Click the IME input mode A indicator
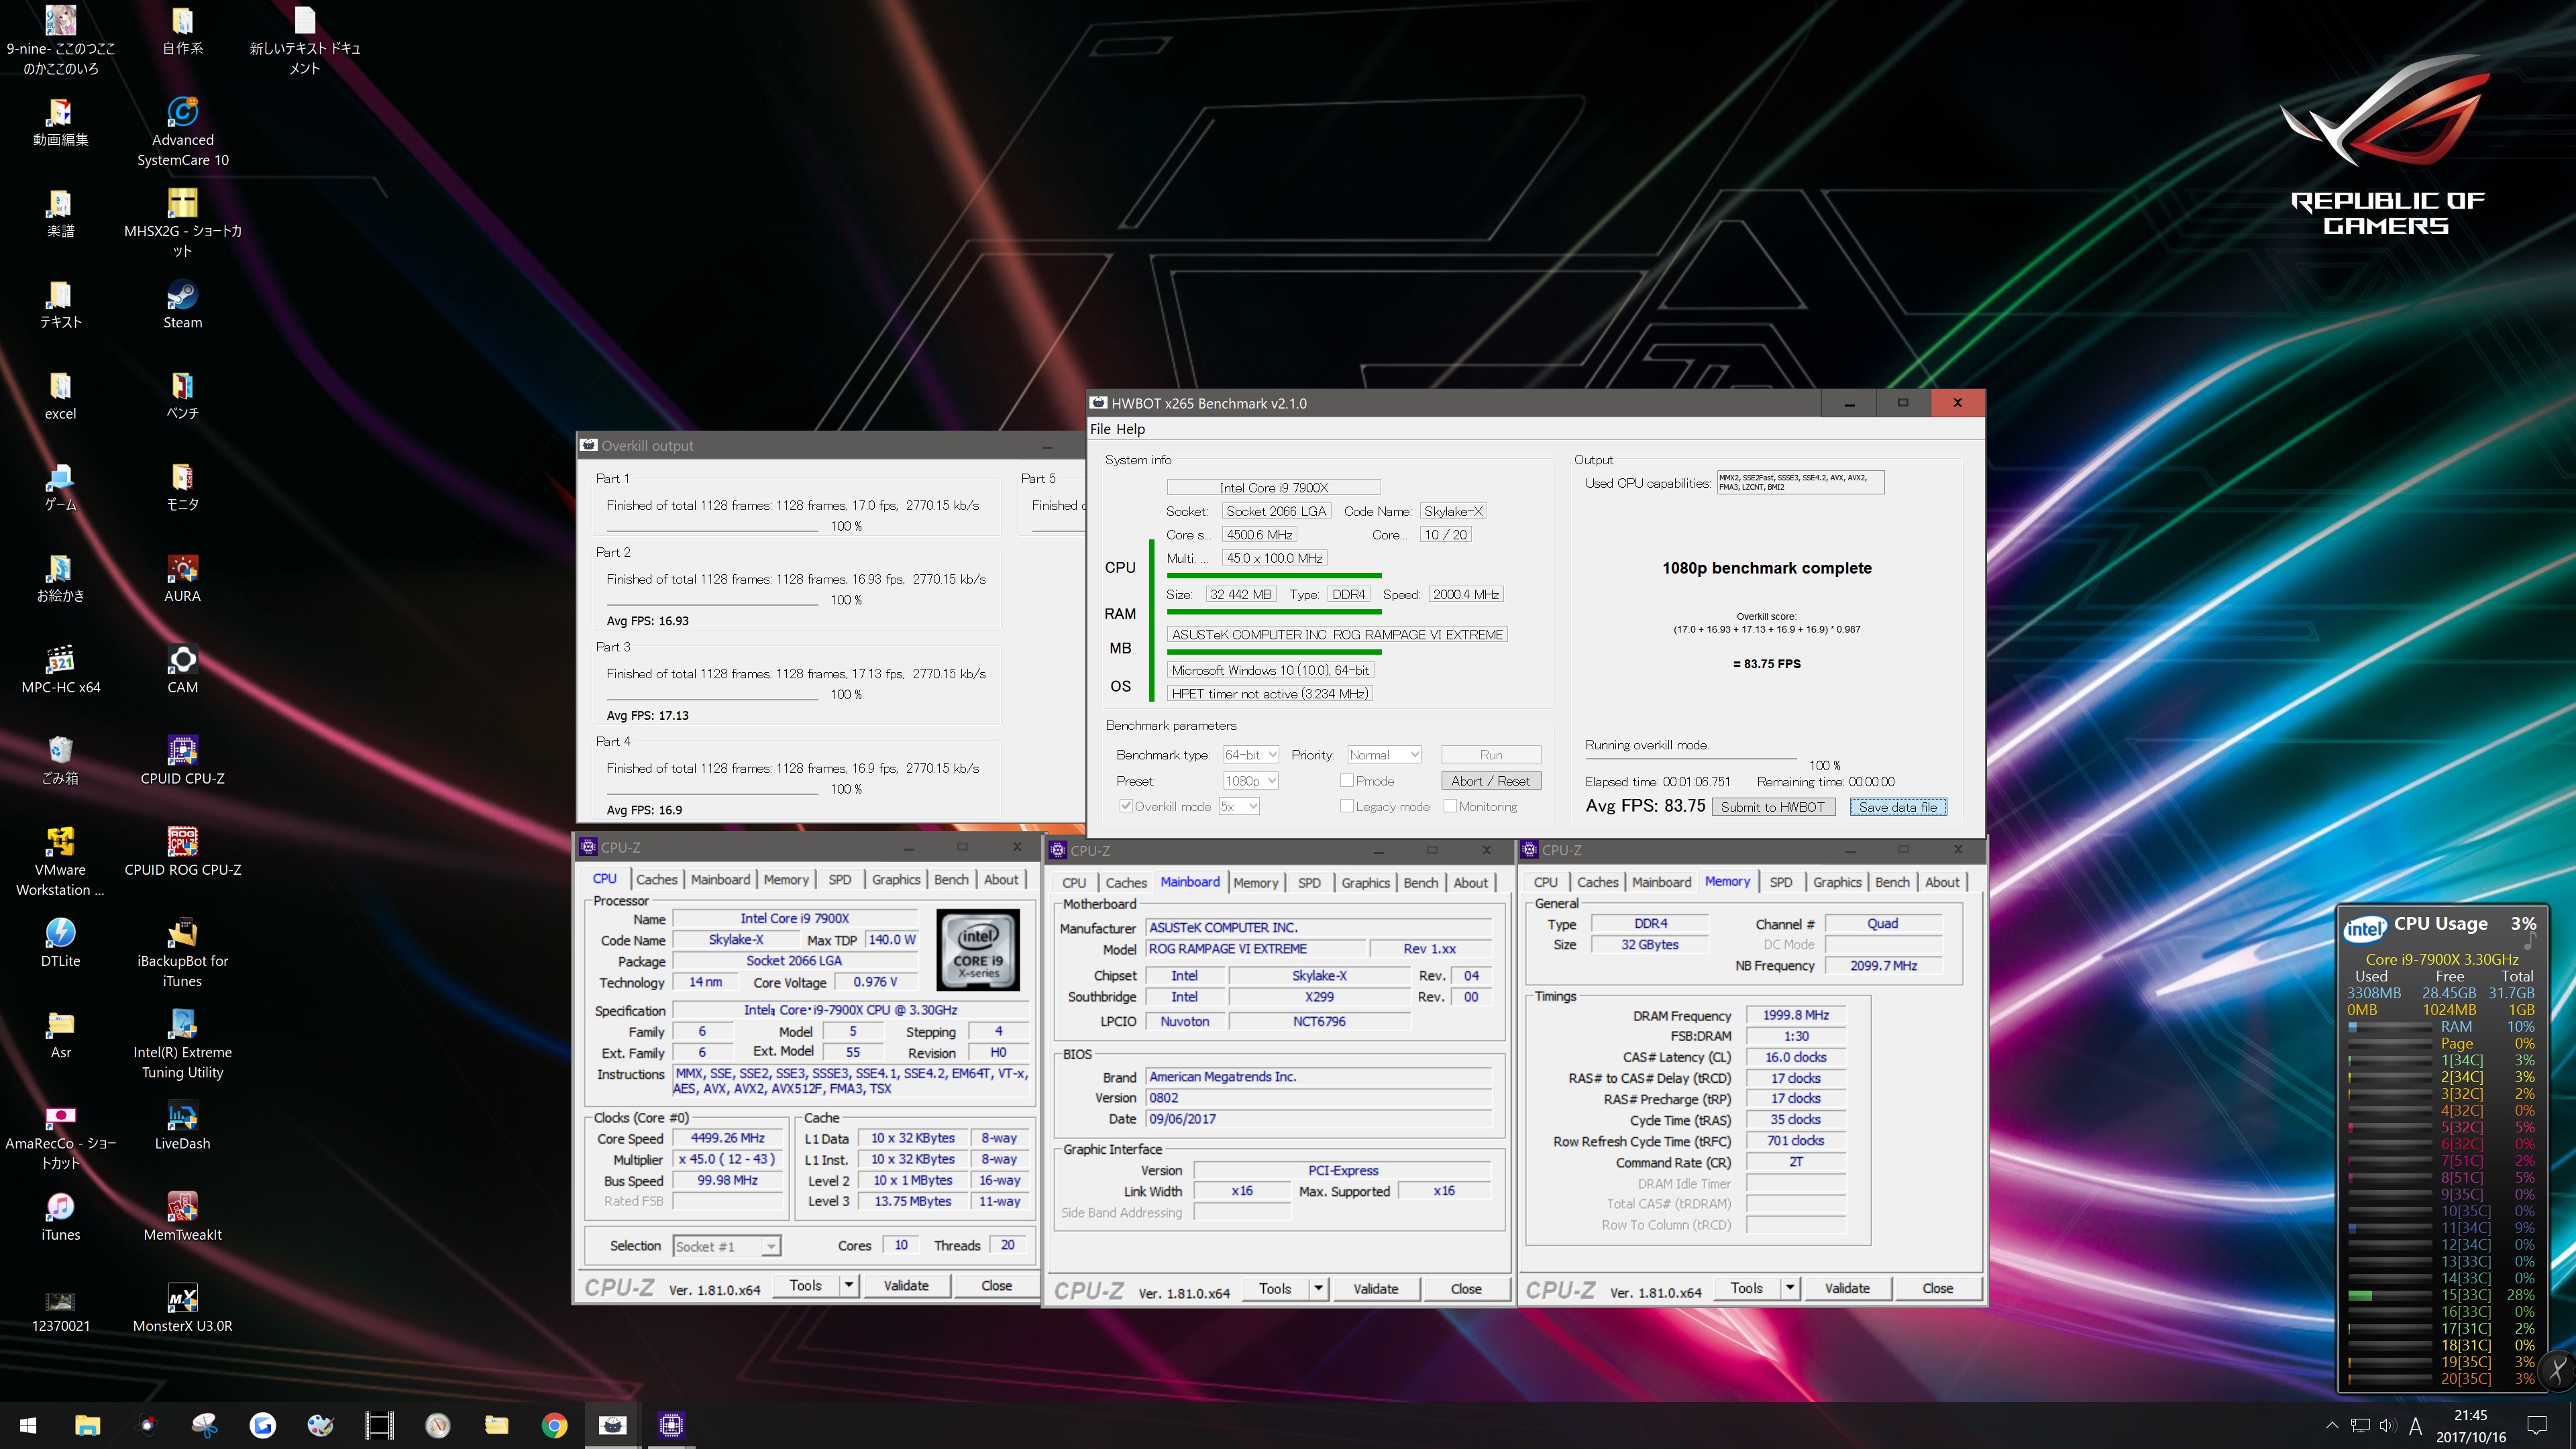Image resolution: width=2576 pixels, height=1449 pixels. point(2415,1425)
